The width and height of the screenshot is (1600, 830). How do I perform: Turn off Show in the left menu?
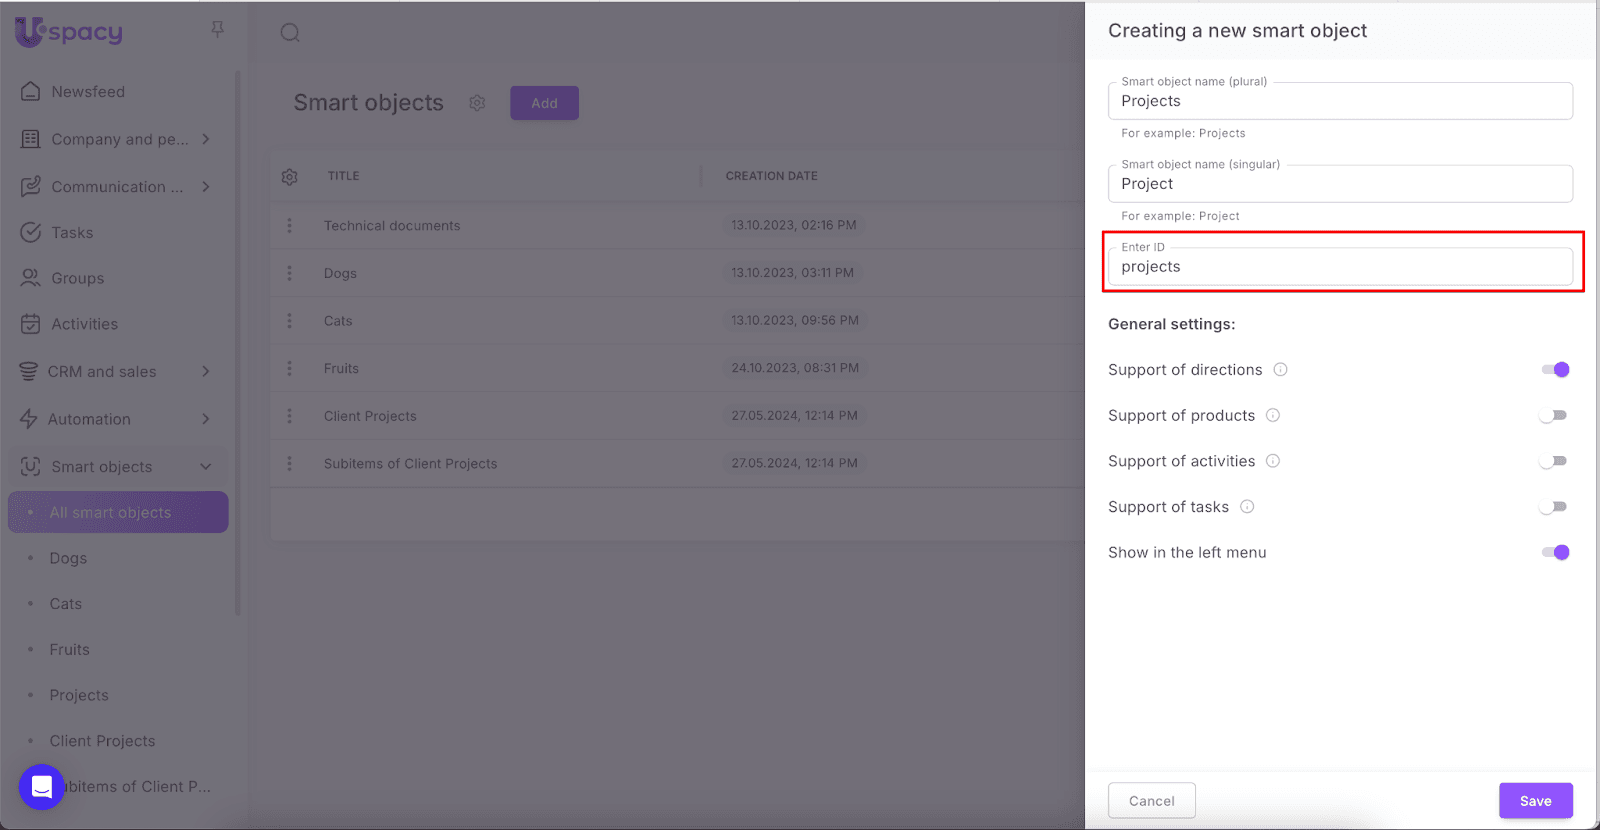[x=1555, y=553]
